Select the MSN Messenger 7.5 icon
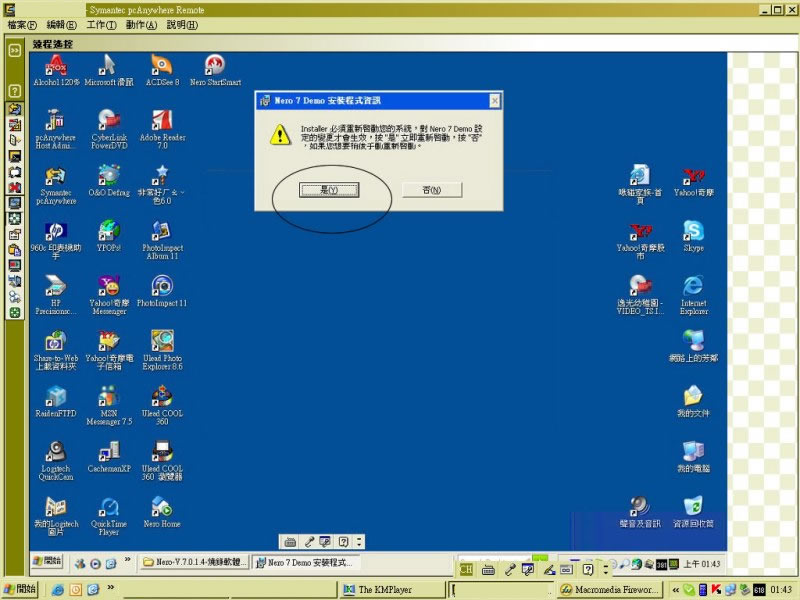 pyautogui.click(x=109, y=406)
